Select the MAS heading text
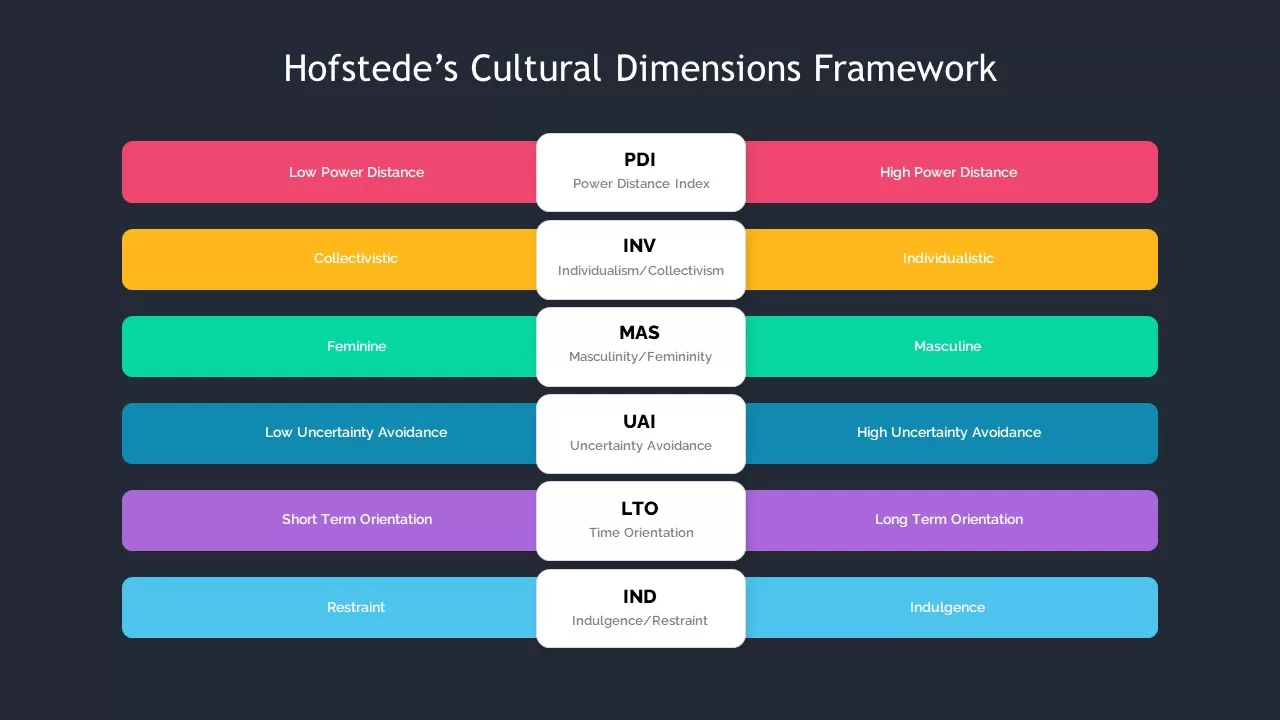Viewport: 1280px width, 720px height. click(x=640, y=333)
